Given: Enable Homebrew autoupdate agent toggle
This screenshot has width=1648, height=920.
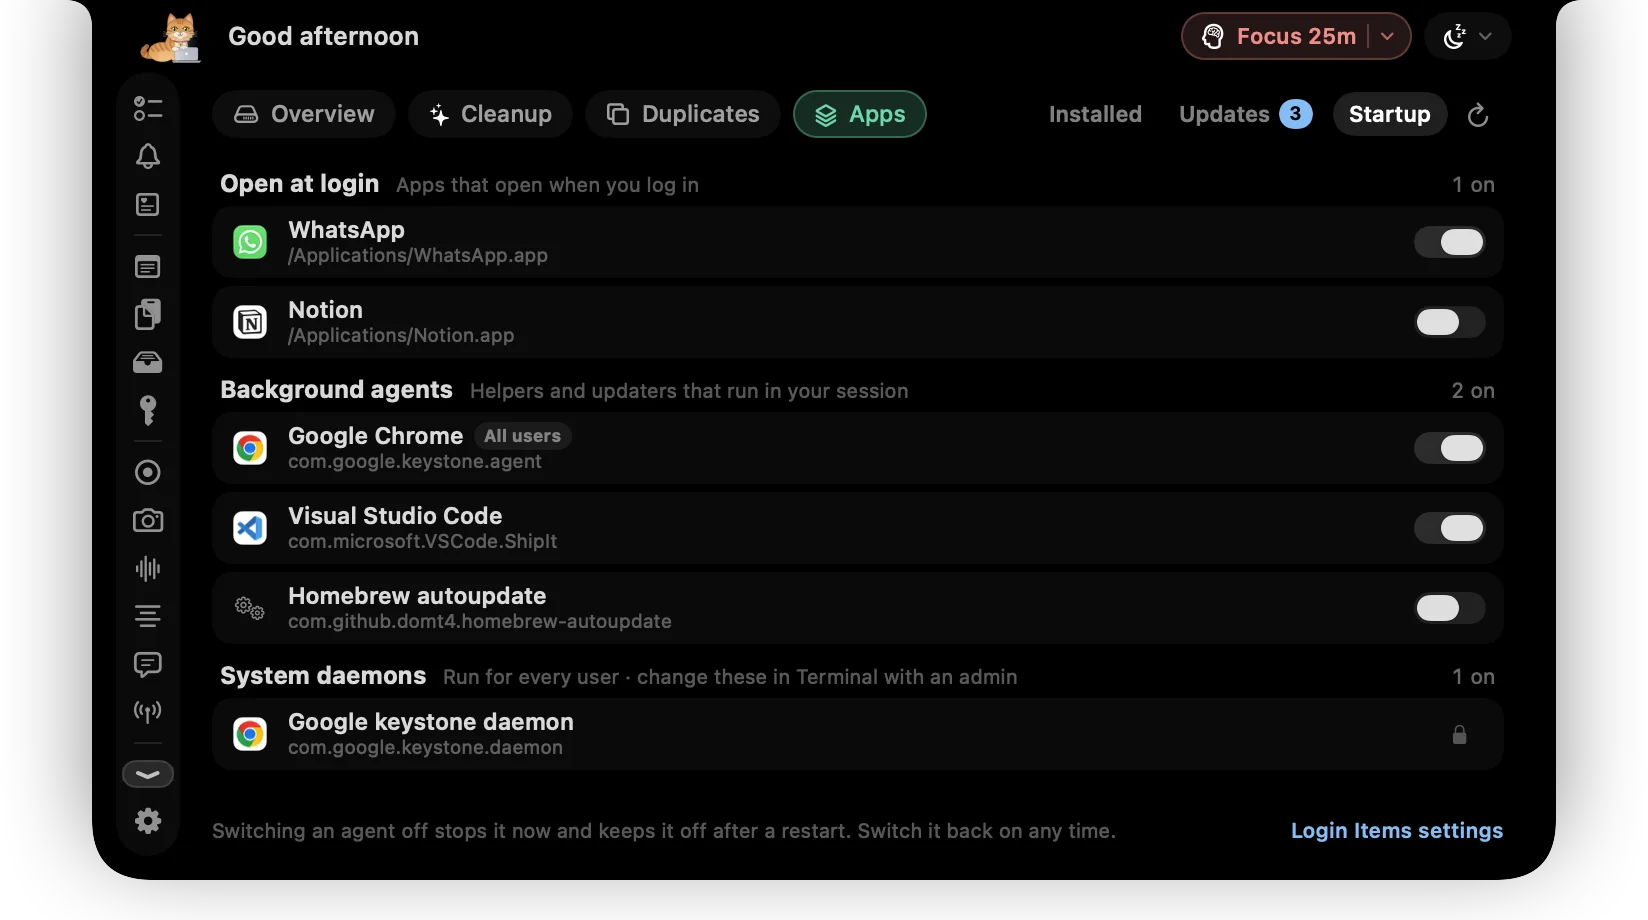Looking at the screenshot, I should 1449,608.
